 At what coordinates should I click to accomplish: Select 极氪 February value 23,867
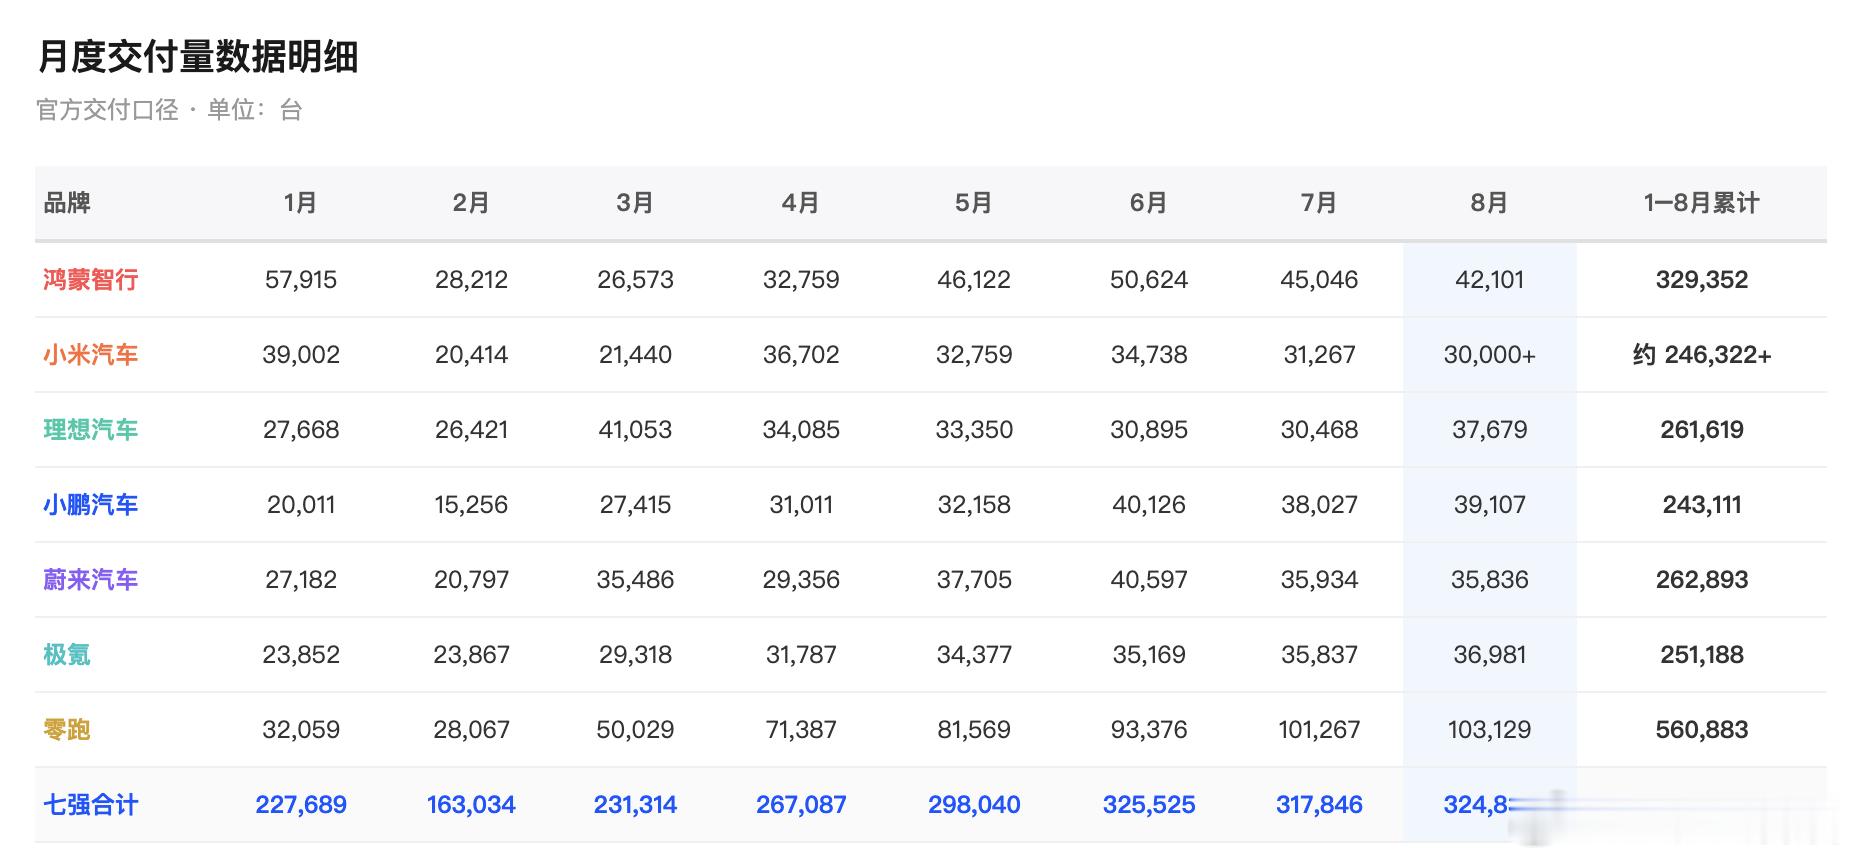(471, 655)
